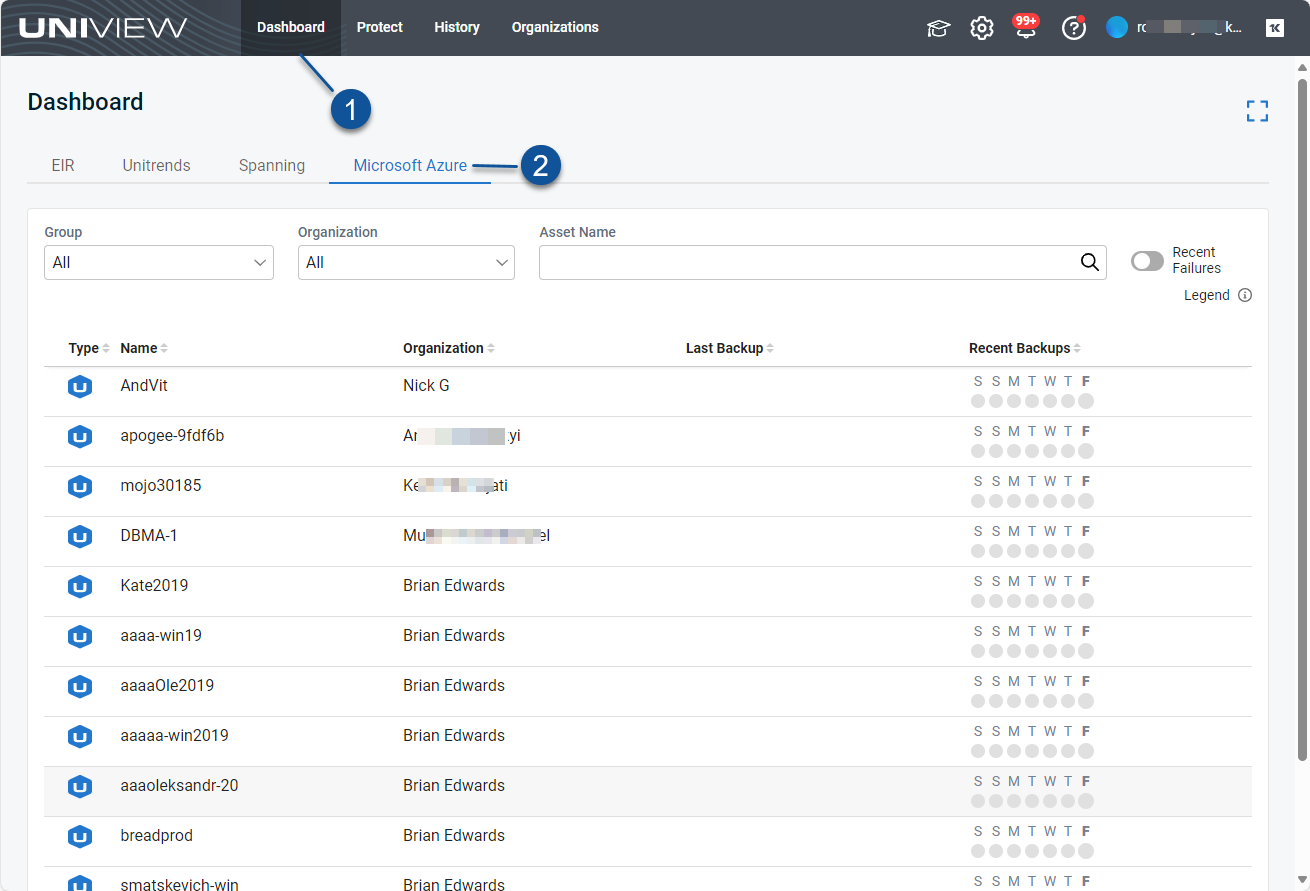This screenshot has height=891, width=1310.
Task: Enter full screen with expand icon
Action: coord(1257,111)
